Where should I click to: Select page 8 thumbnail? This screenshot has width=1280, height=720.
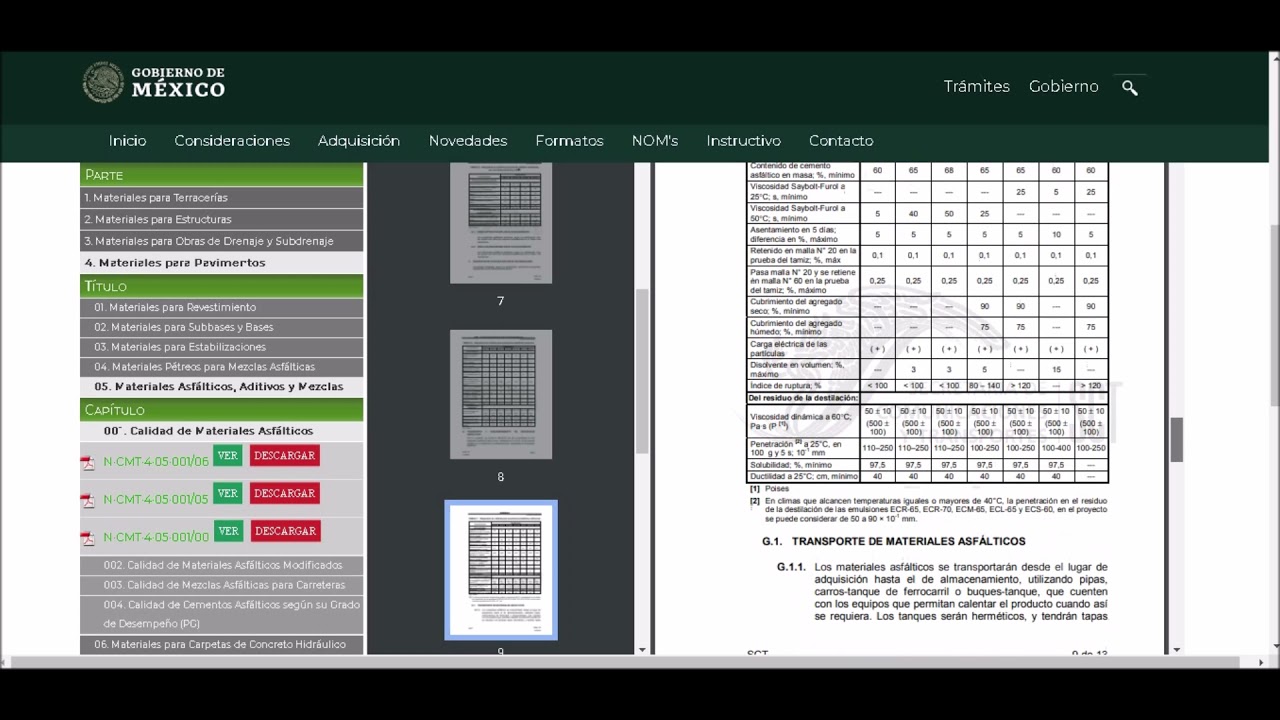tap(500, 394)
